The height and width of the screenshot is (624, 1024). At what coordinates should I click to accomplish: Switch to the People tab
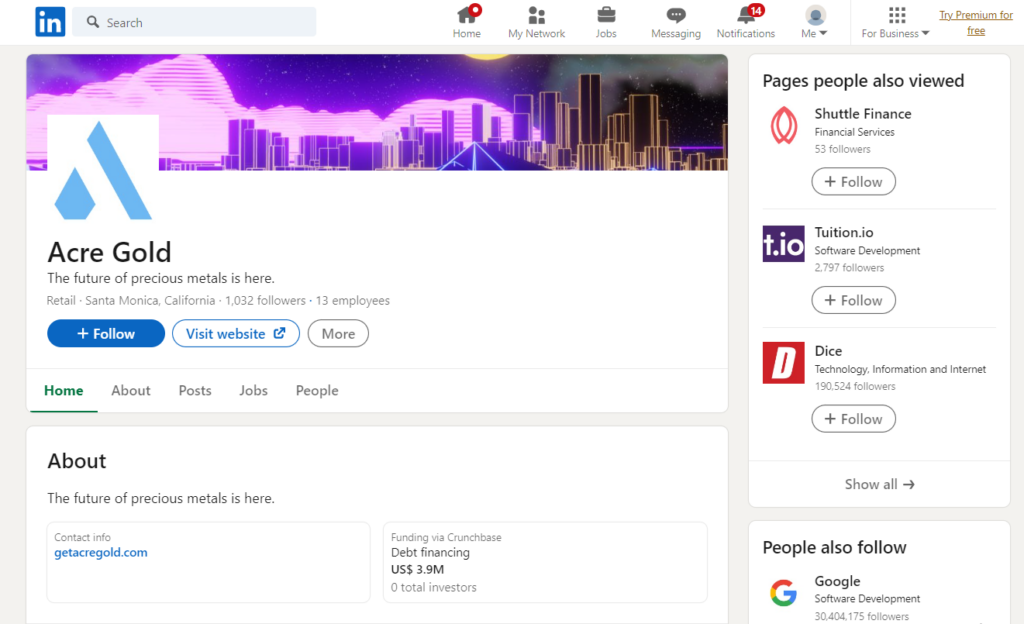coord(317,390)
